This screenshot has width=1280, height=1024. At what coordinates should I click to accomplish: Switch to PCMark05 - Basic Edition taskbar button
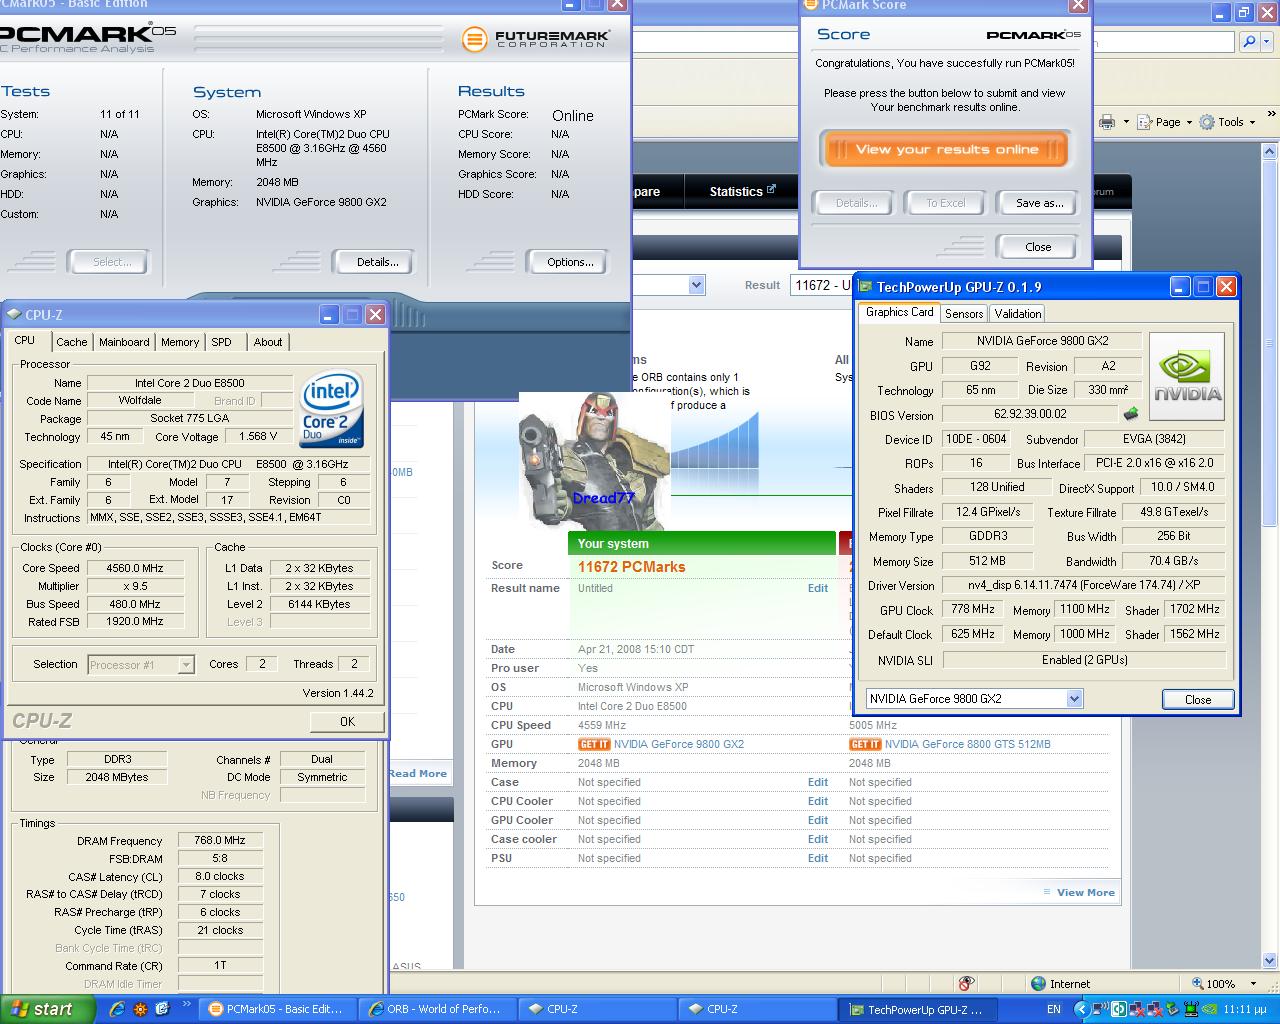pos(276,1009)
